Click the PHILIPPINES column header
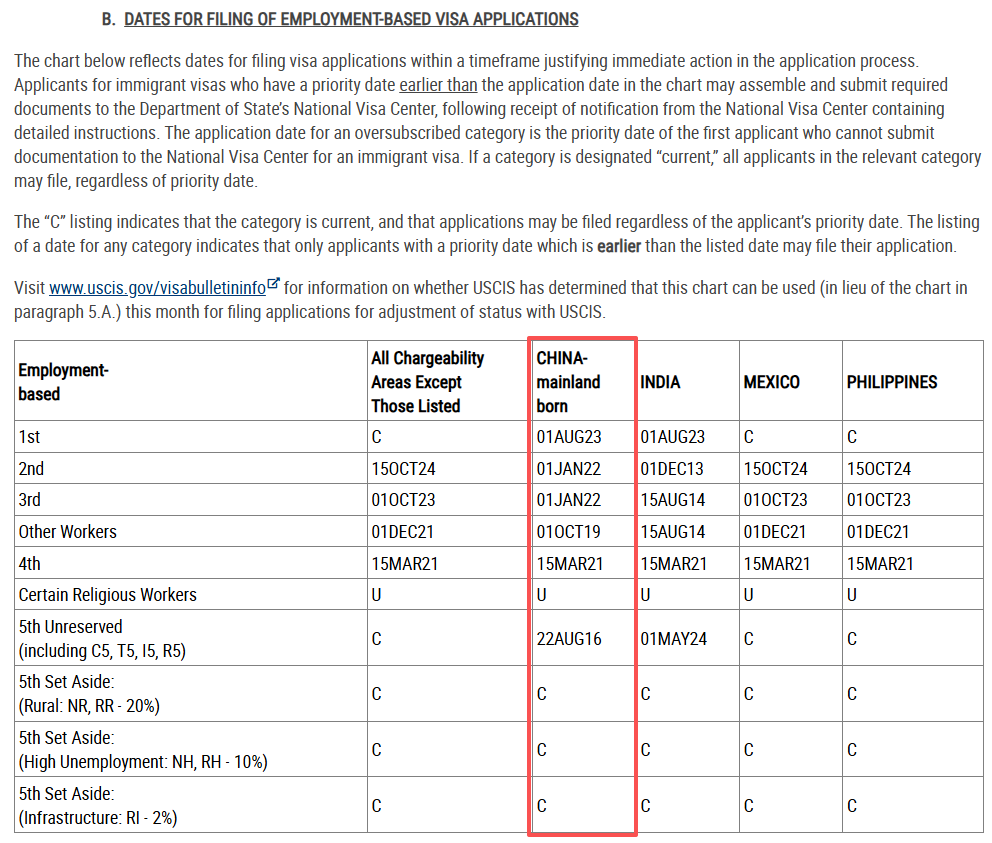 pos(892,382)
